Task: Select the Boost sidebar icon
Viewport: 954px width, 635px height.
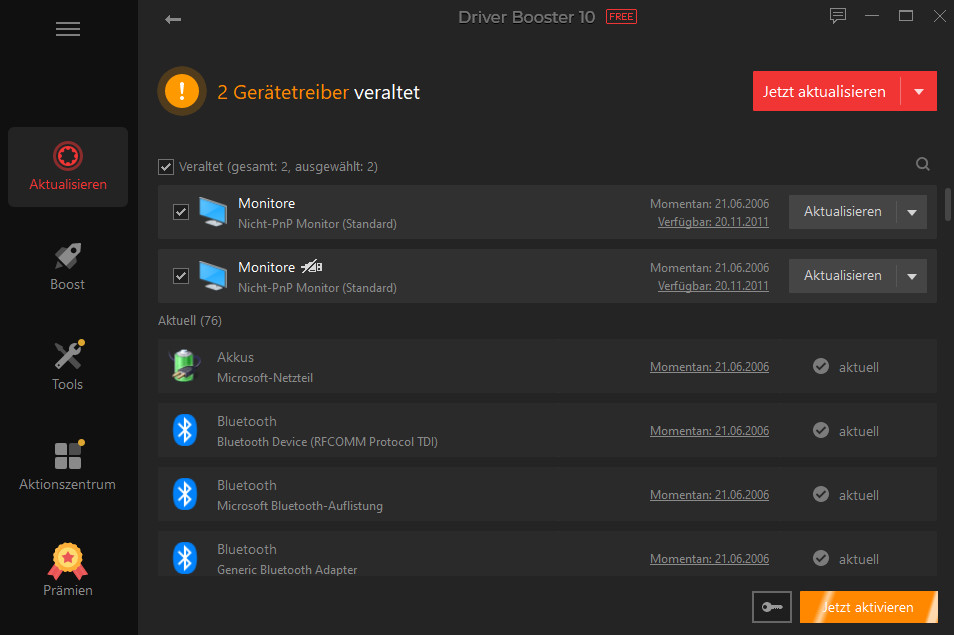Action: pyautogui.click(x=67, y=265)
